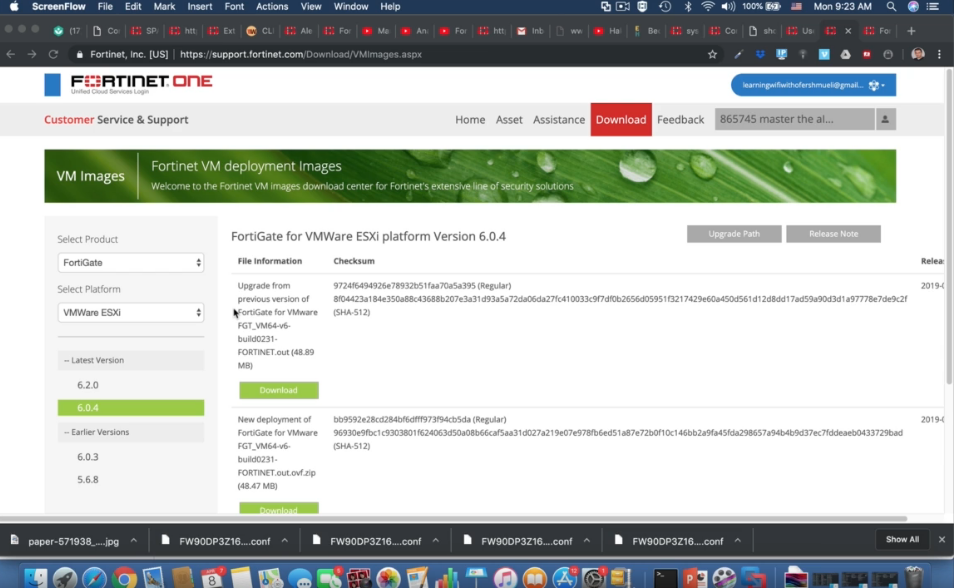
Task: Select version 6.2.0 in the sidebar
Action: [x=88, y=385]
